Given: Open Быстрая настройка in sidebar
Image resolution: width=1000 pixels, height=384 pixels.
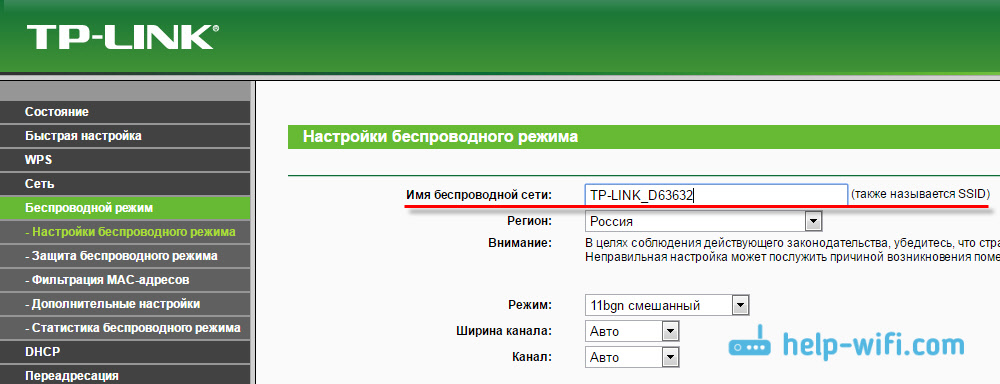Looking at the screenshot, I should click(125, 136).
